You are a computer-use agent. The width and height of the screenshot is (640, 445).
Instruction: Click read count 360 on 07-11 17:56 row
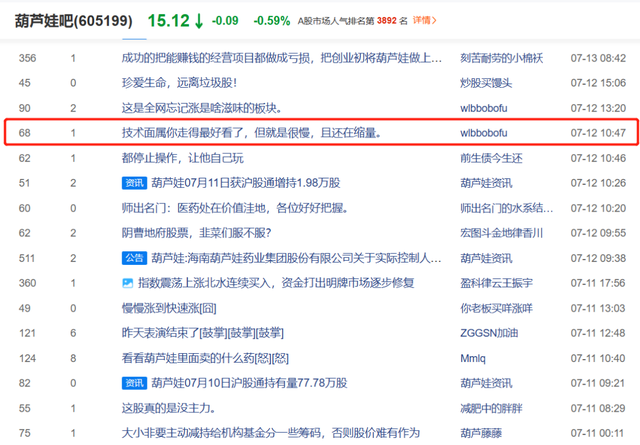pos(27,283)
